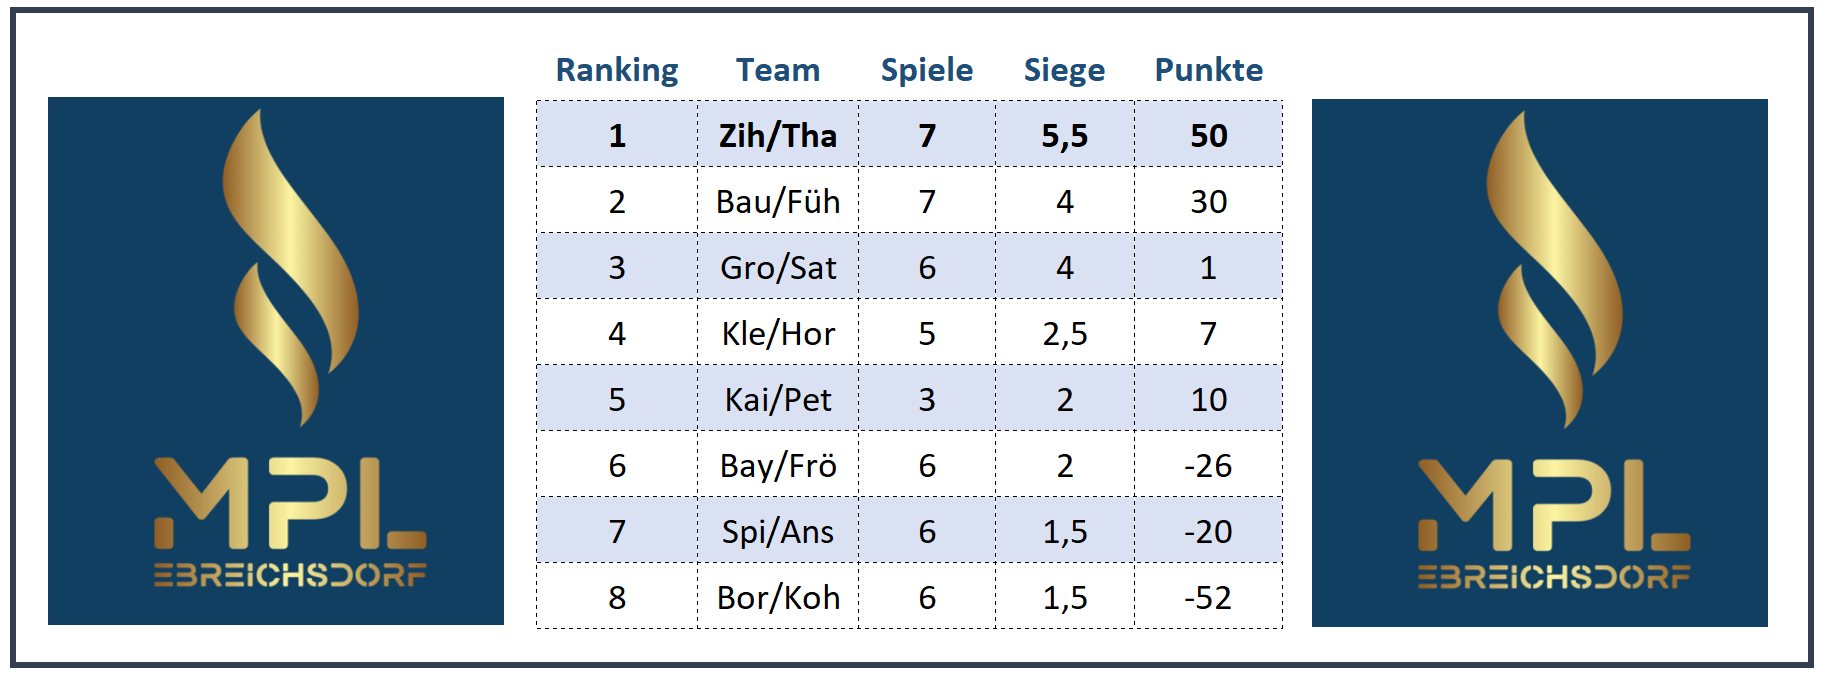Image resolution: width=1828 pixels, height=678 pixels.
Task: Click the right MPL Ebreichsdorf logo
Action: pos(1539,363)
